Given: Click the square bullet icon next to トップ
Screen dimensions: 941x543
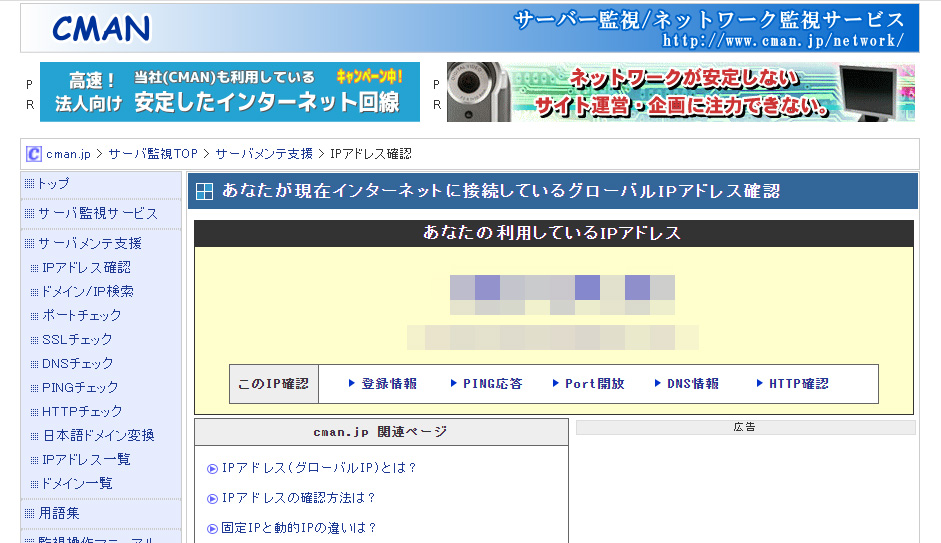Looking at the screenshot, I should (29, 184).
